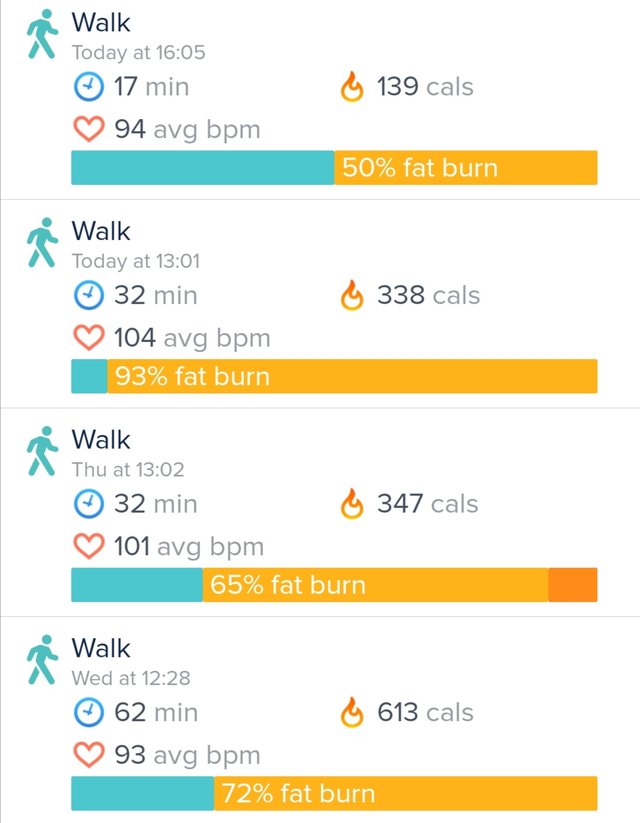The width and height of the screenshot is (640, 823).
Task: Open the Walk entry from Today at 13:01
Action: click(x=320, y=304)
